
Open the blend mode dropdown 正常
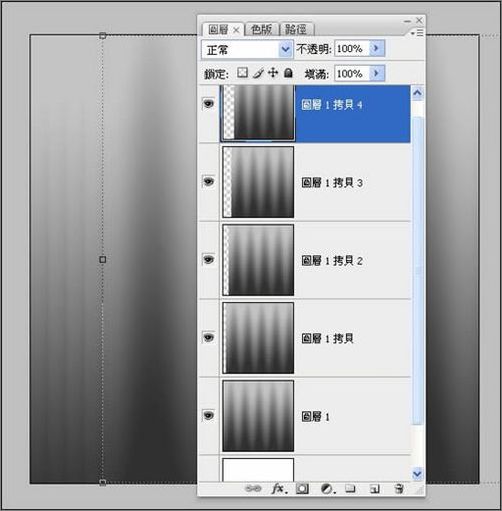coord(247,50)
